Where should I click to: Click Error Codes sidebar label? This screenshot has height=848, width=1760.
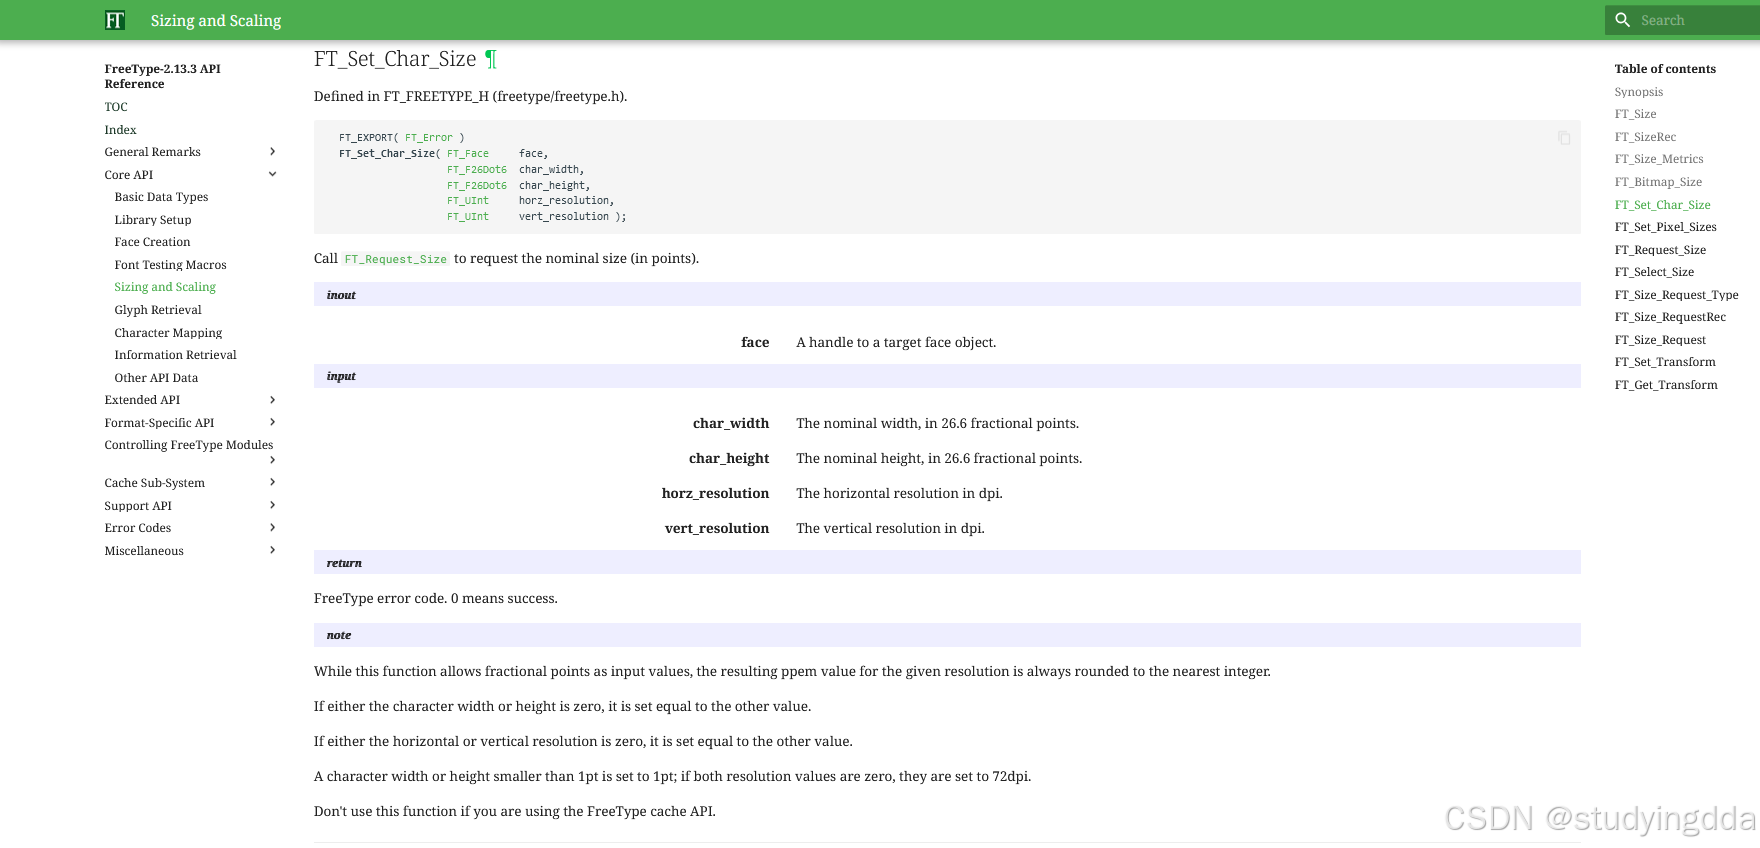138,528
